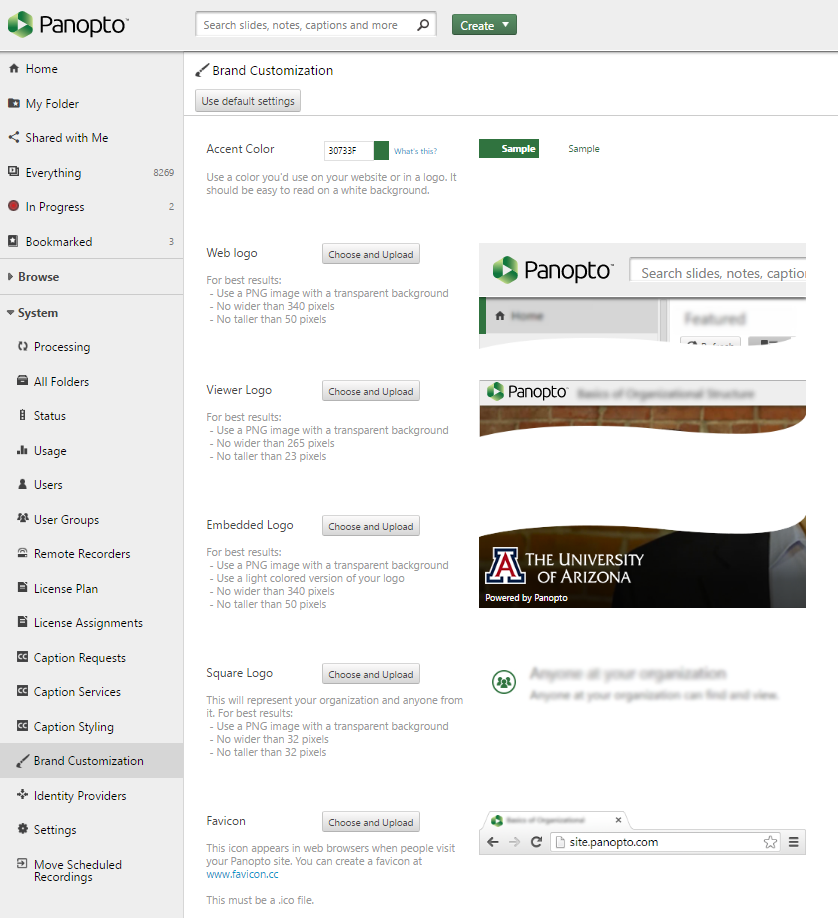Click the accent color hex input field

(349, 150)
